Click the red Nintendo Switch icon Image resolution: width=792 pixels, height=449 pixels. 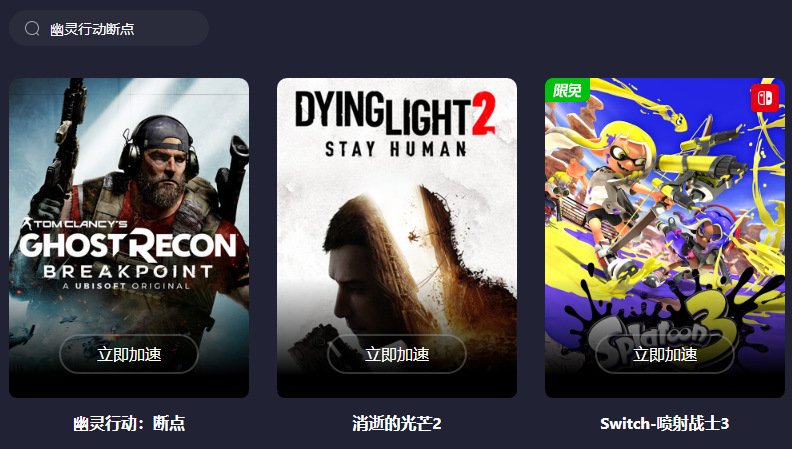click(765, 97)
